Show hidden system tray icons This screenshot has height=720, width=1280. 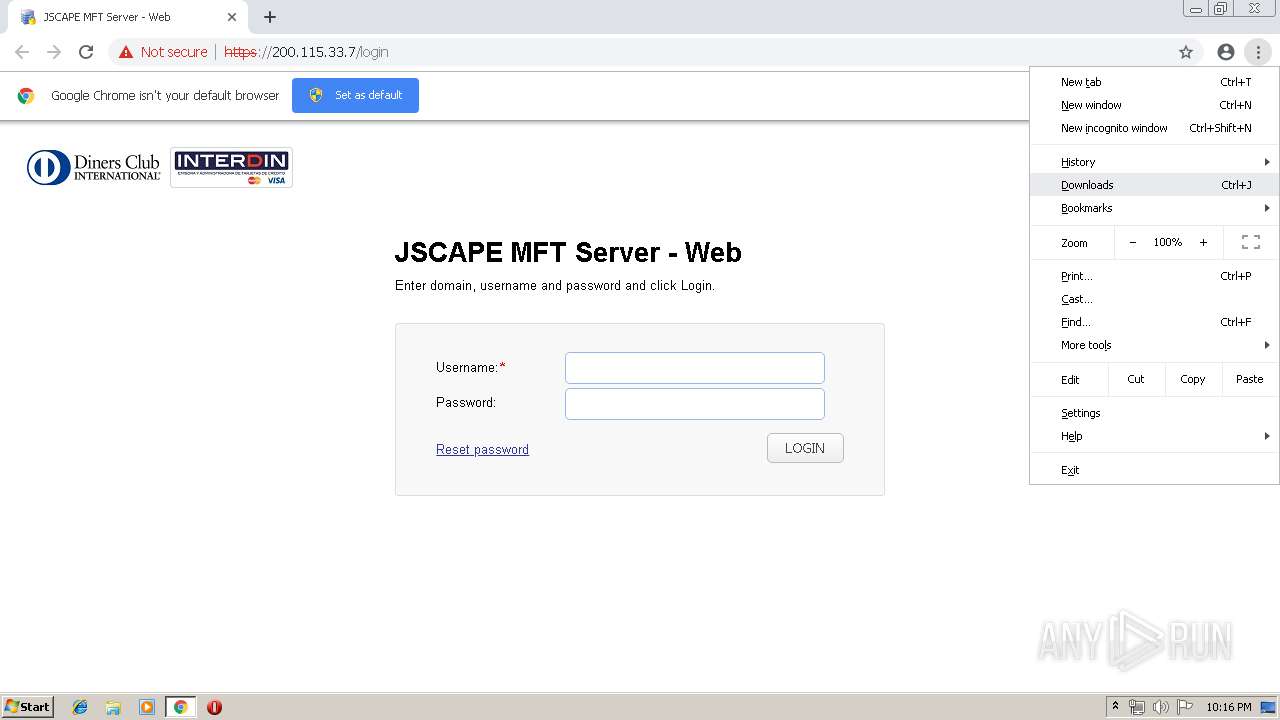point(1115,707)
